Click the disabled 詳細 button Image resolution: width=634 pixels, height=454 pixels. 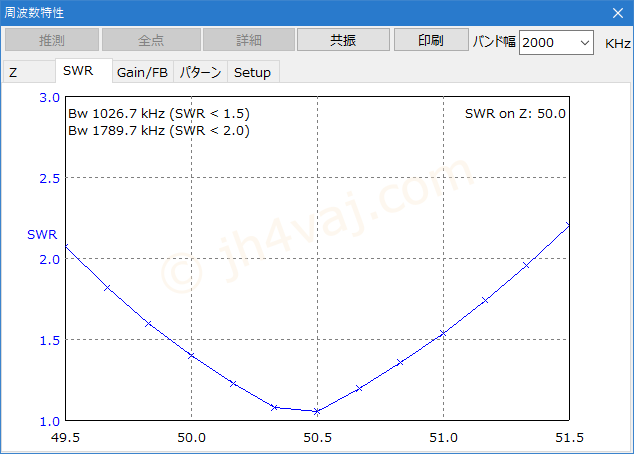pyautogui.click(x=249, y=40)
